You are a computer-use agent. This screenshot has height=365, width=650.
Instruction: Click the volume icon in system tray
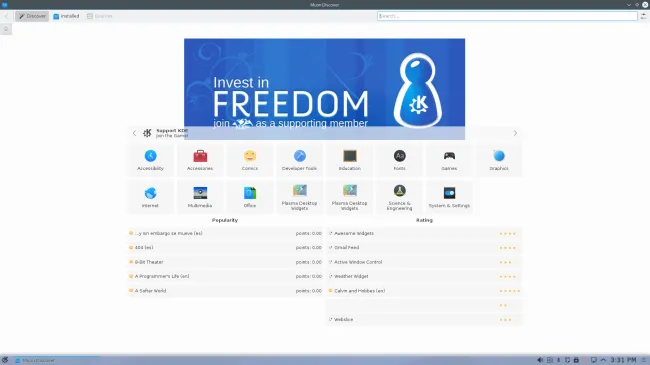pyautogui.click(x=540, y=360)
